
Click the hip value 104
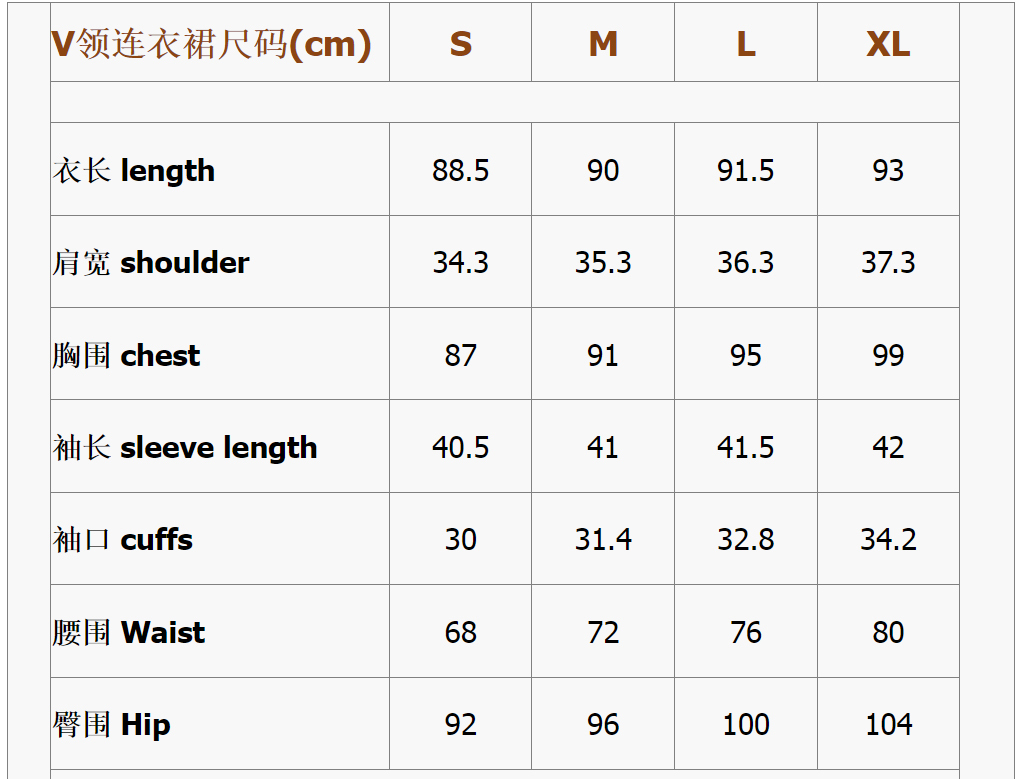pos(888,725)
